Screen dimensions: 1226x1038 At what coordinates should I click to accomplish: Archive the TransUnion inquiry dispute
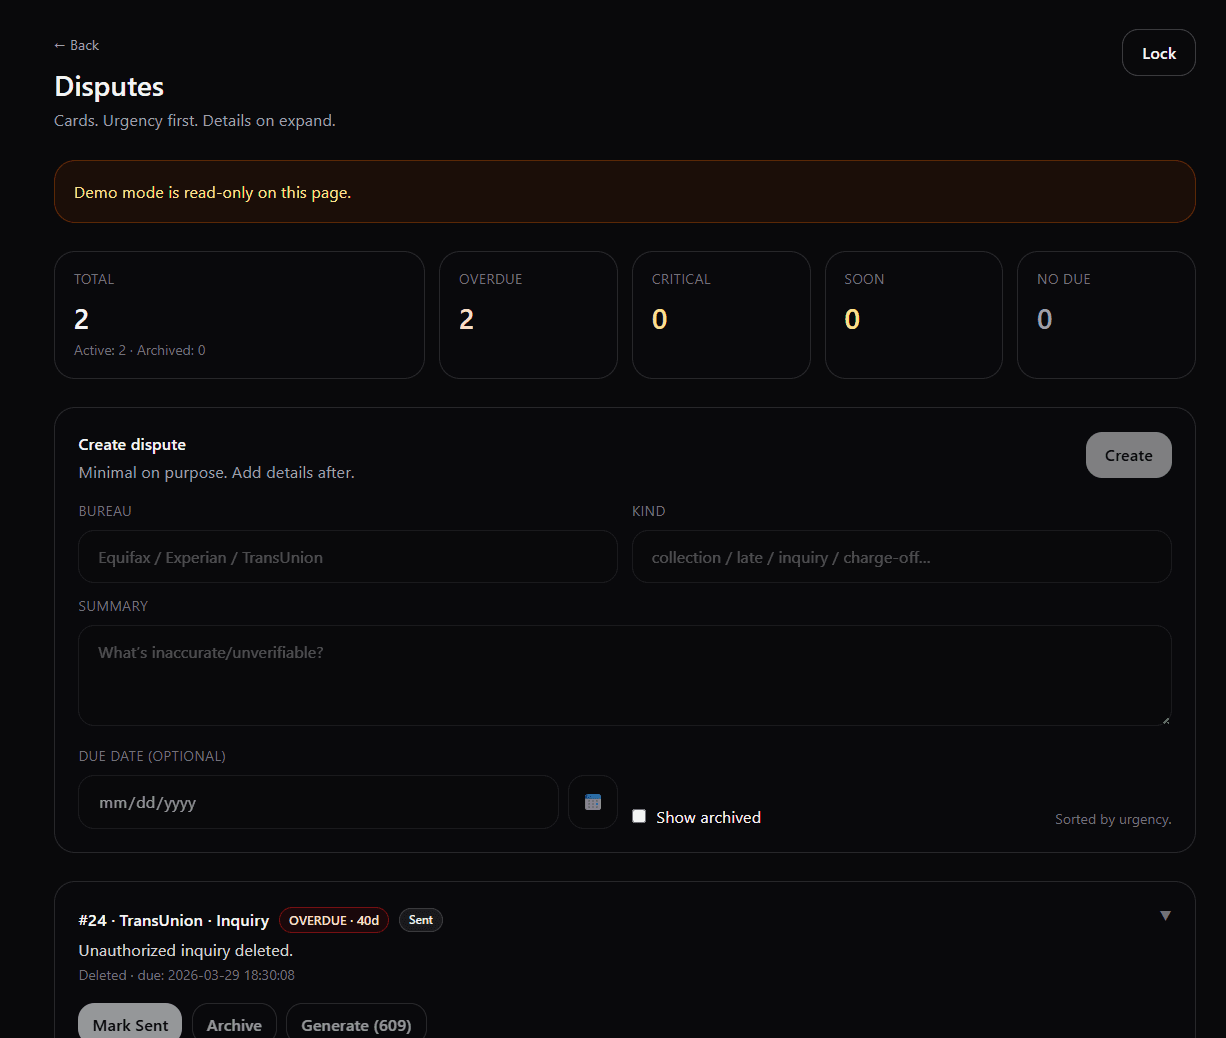click(x=234, y=1023)
